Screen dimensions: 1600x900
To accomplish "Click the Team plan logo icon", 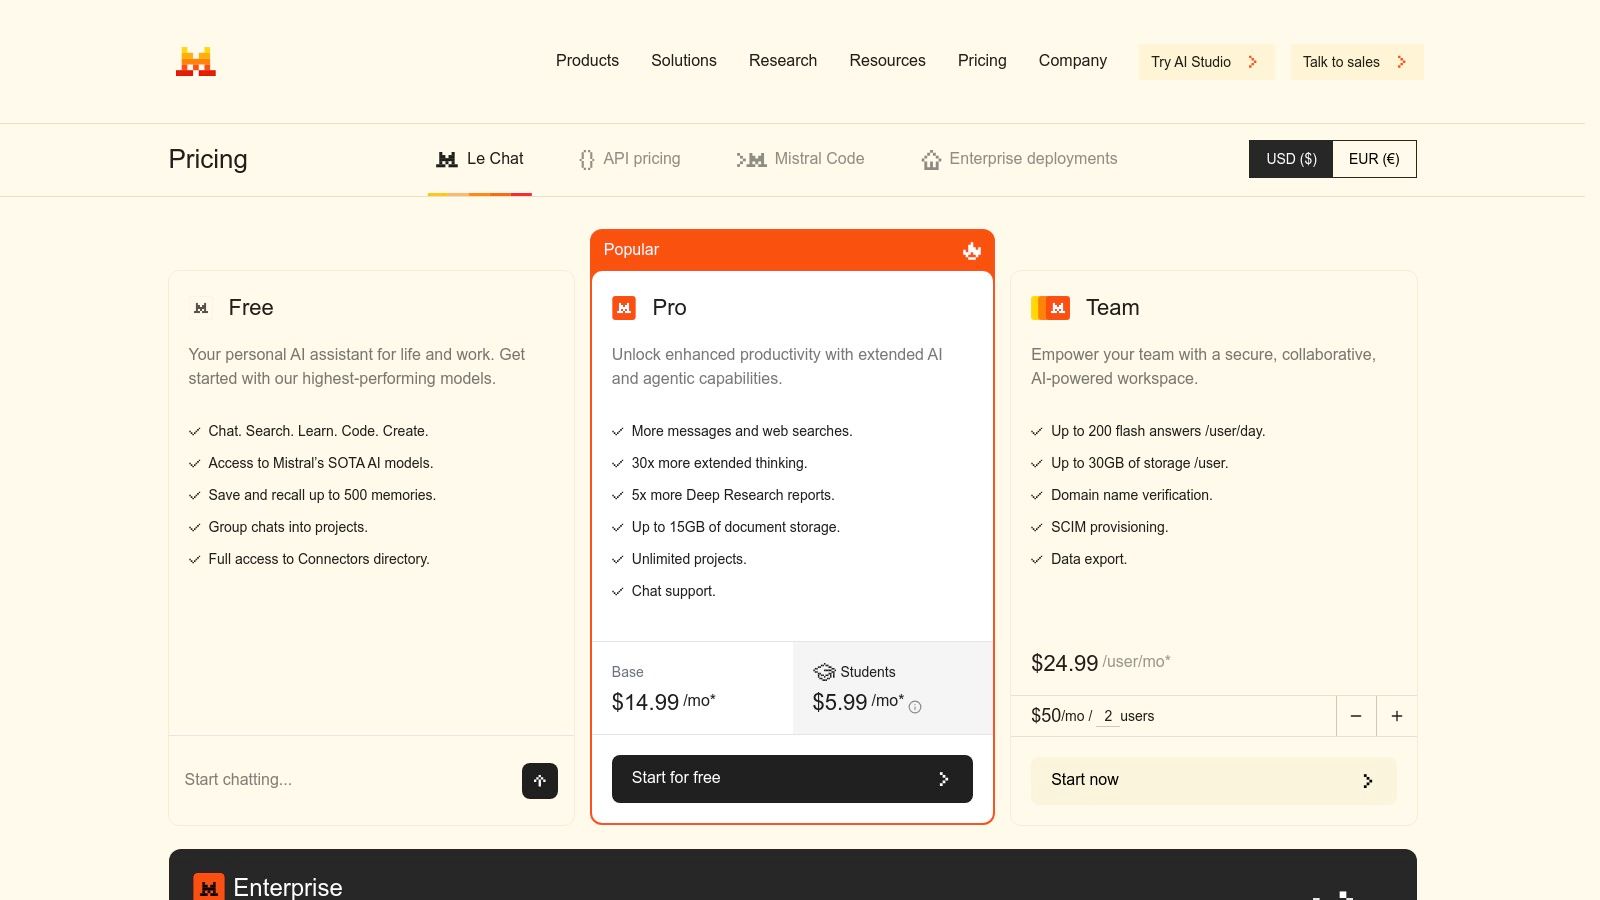I will pos(1051,308).
